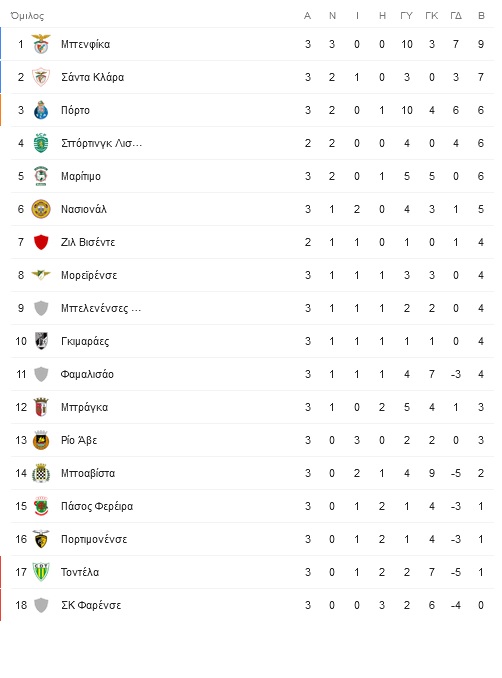This screenshot has height=678, width=502.
Task: Open the Πόρτο team name
Action: click(75, 110)
